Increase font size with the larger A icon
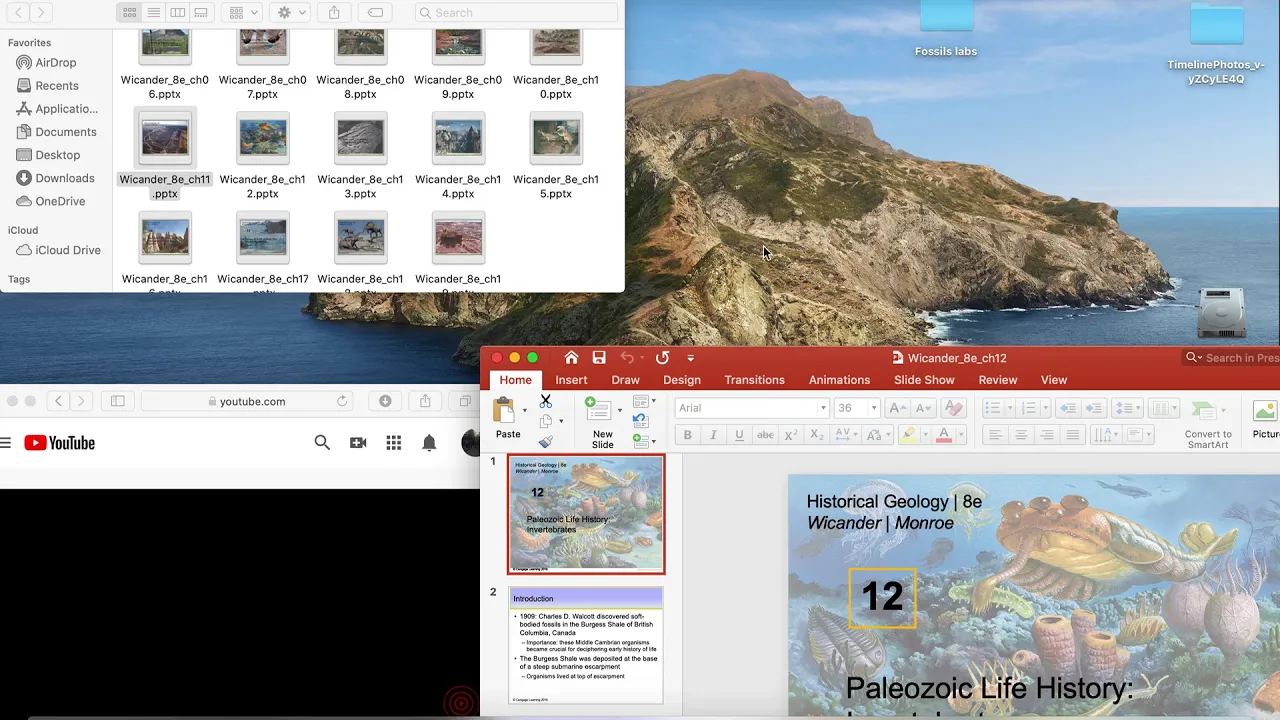Screen dimensions: 1280x720 tap(897, 408)
